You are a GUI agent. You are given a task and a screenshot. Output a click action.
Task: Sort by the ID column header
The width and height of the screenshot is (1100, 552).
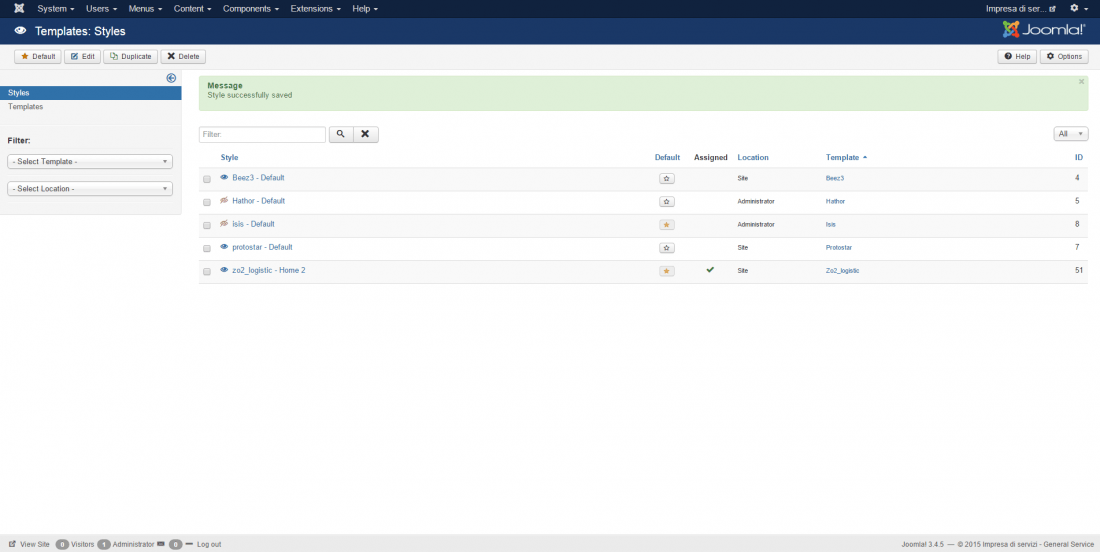[1079, 157]
